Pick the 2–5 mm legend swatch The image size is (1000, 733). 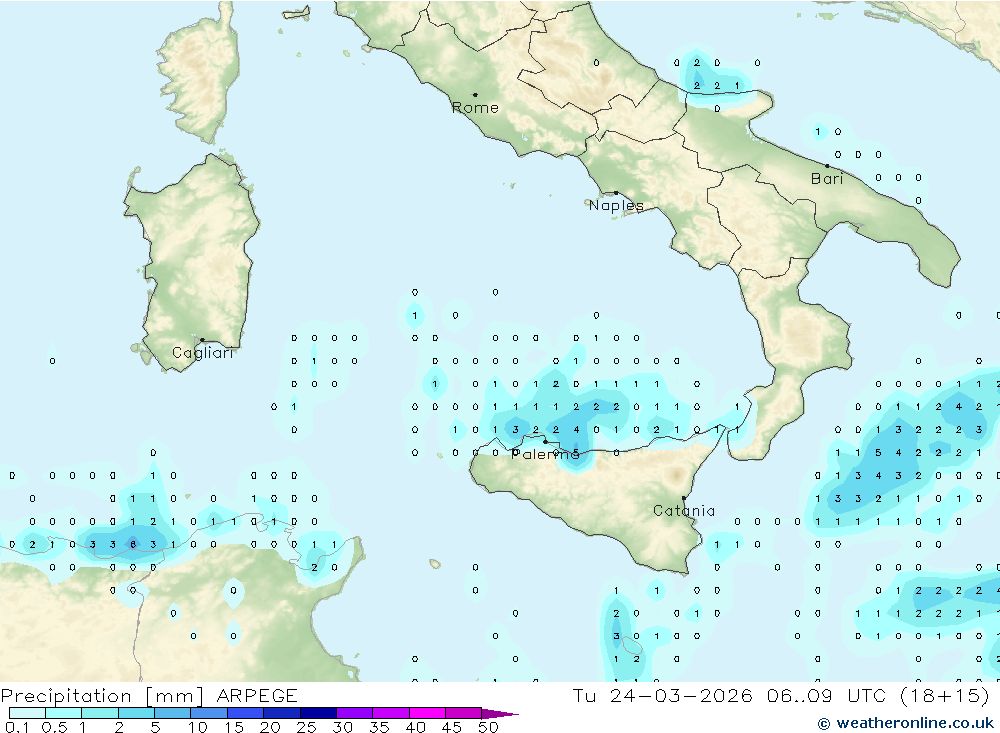tap(136, 713)
